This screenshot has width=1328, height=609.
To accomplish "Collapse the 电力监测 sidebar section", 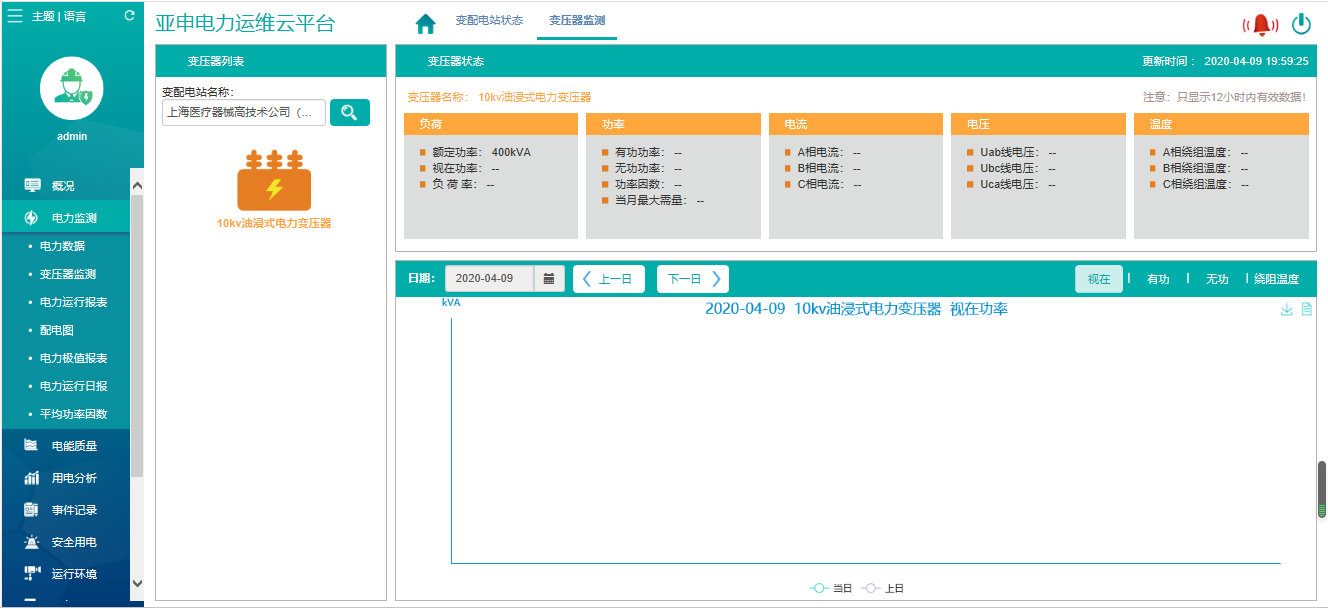I will 74,218.
